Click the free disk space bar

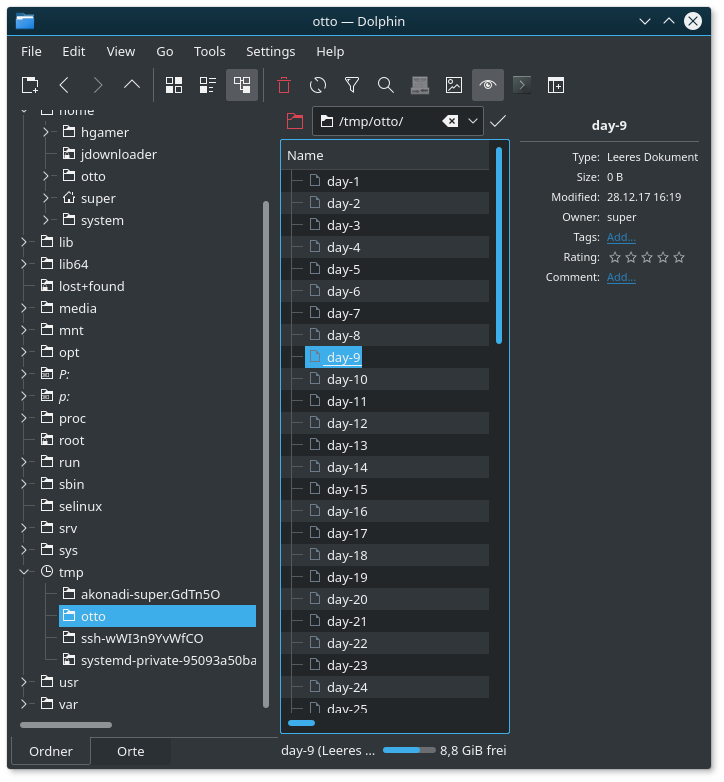pyautogui.click(x=409, y=750)
